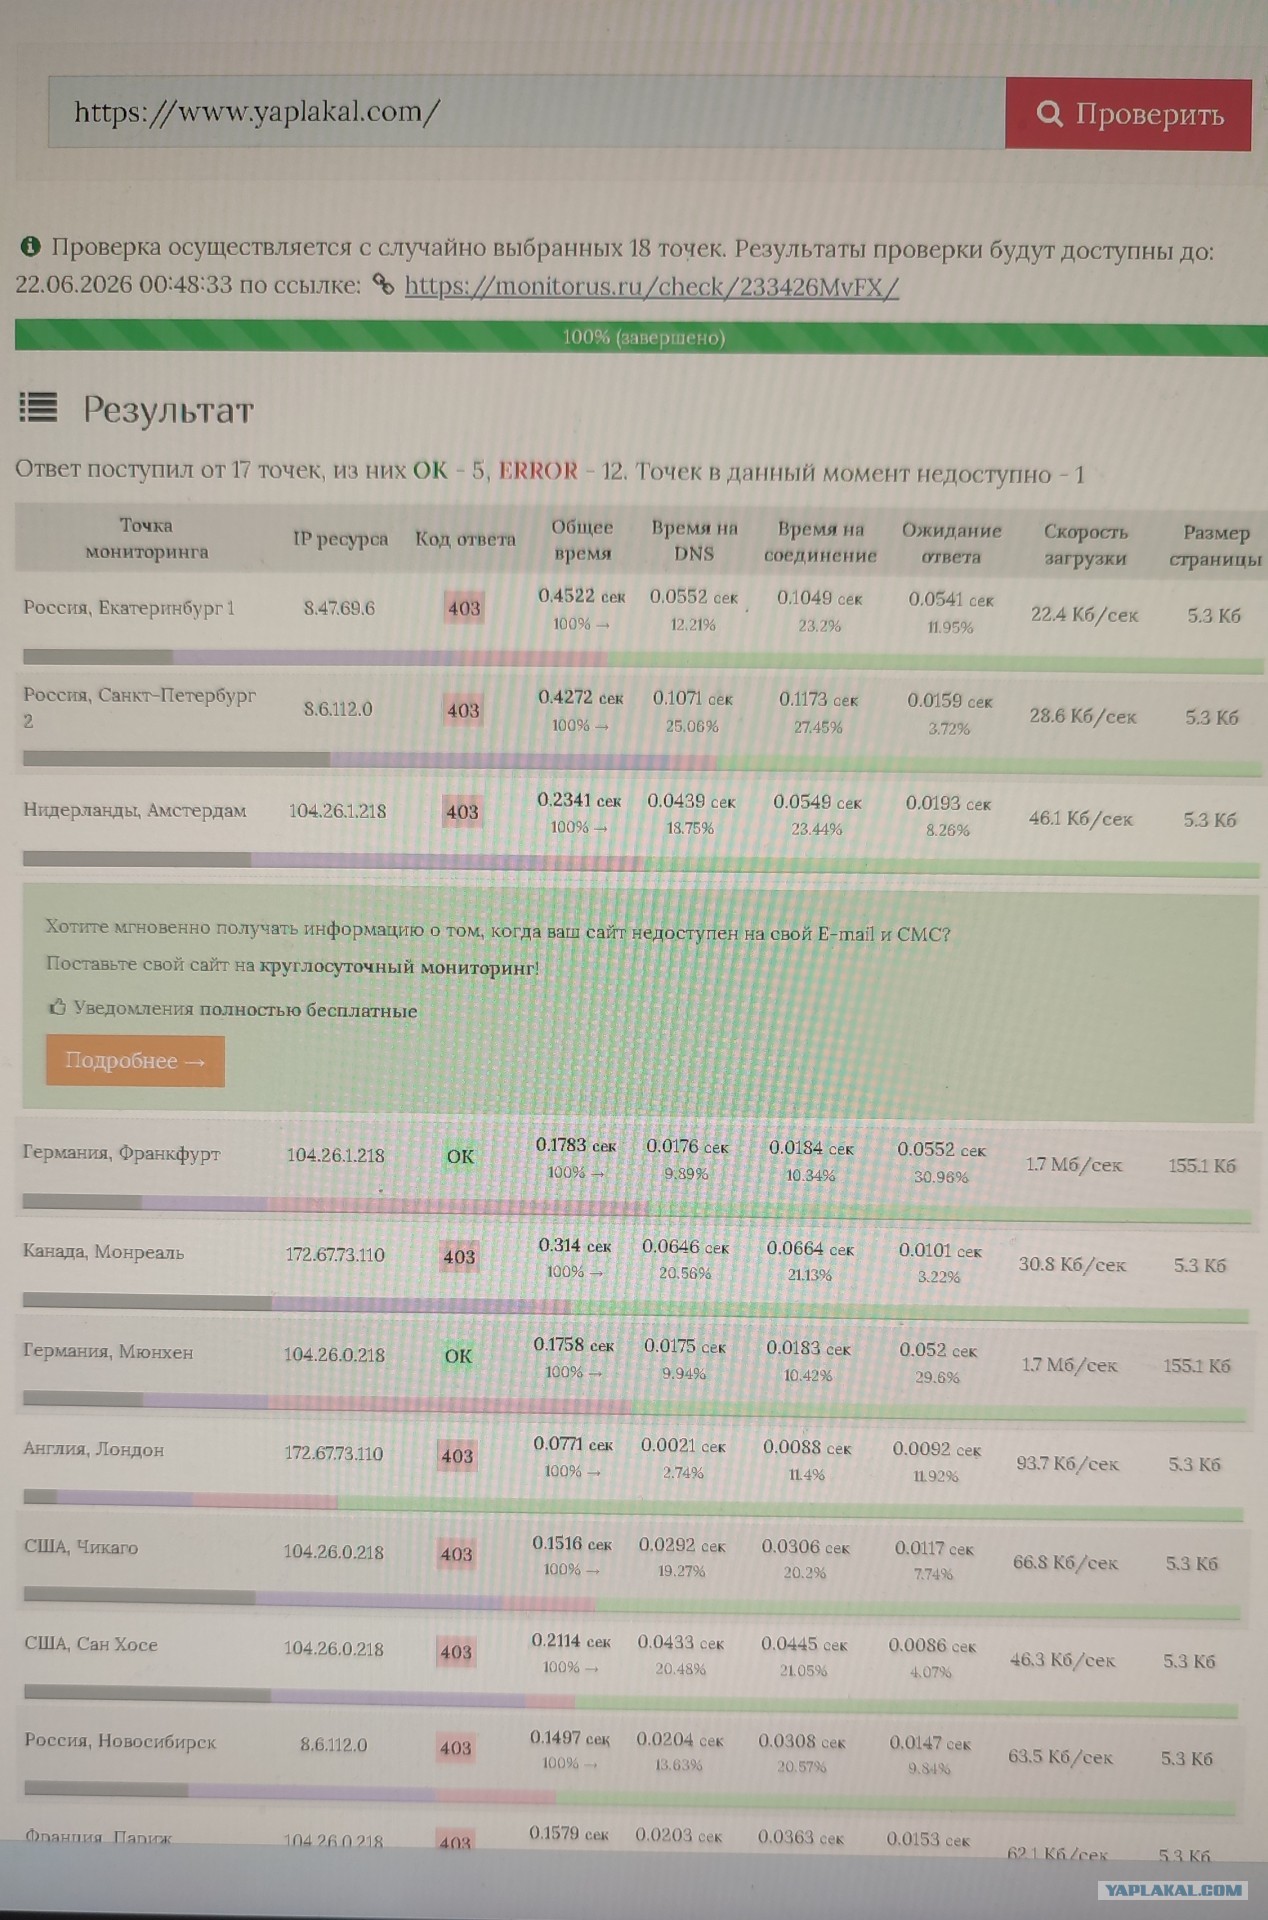Screen dimensions: 1268x1920
Task: Click the Размер страницы column header
Action: [1215, 546]
